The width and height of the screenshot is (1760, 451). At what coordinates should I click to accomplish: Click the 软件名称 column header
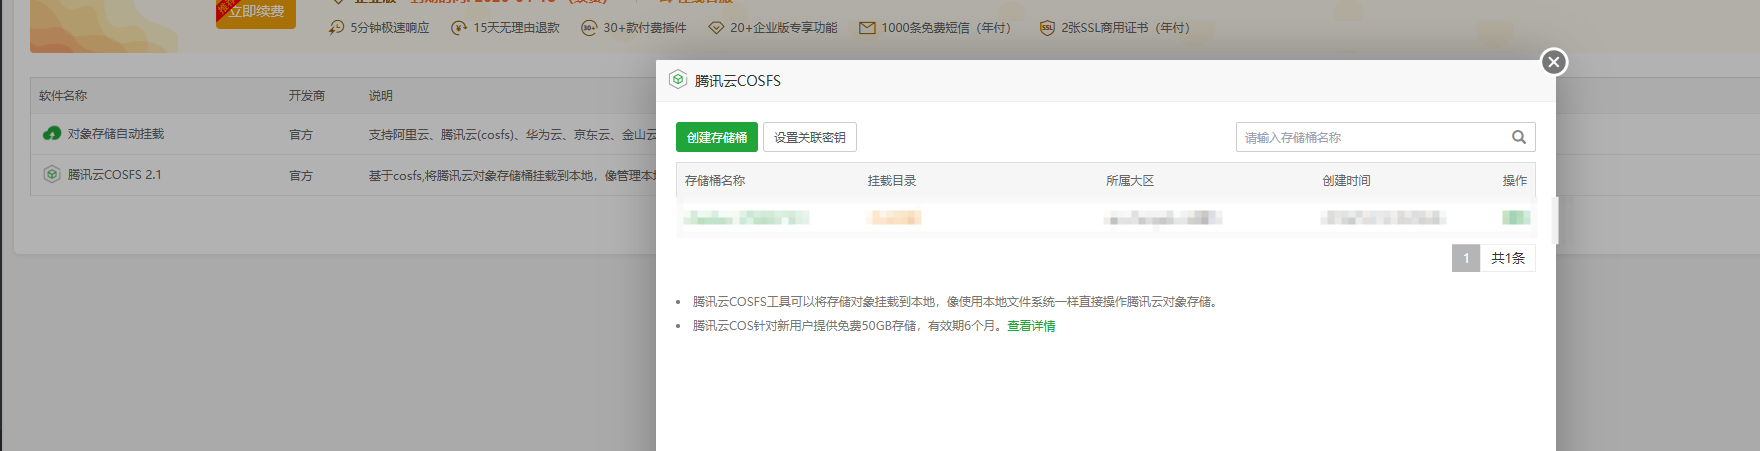tap(63, 96)
